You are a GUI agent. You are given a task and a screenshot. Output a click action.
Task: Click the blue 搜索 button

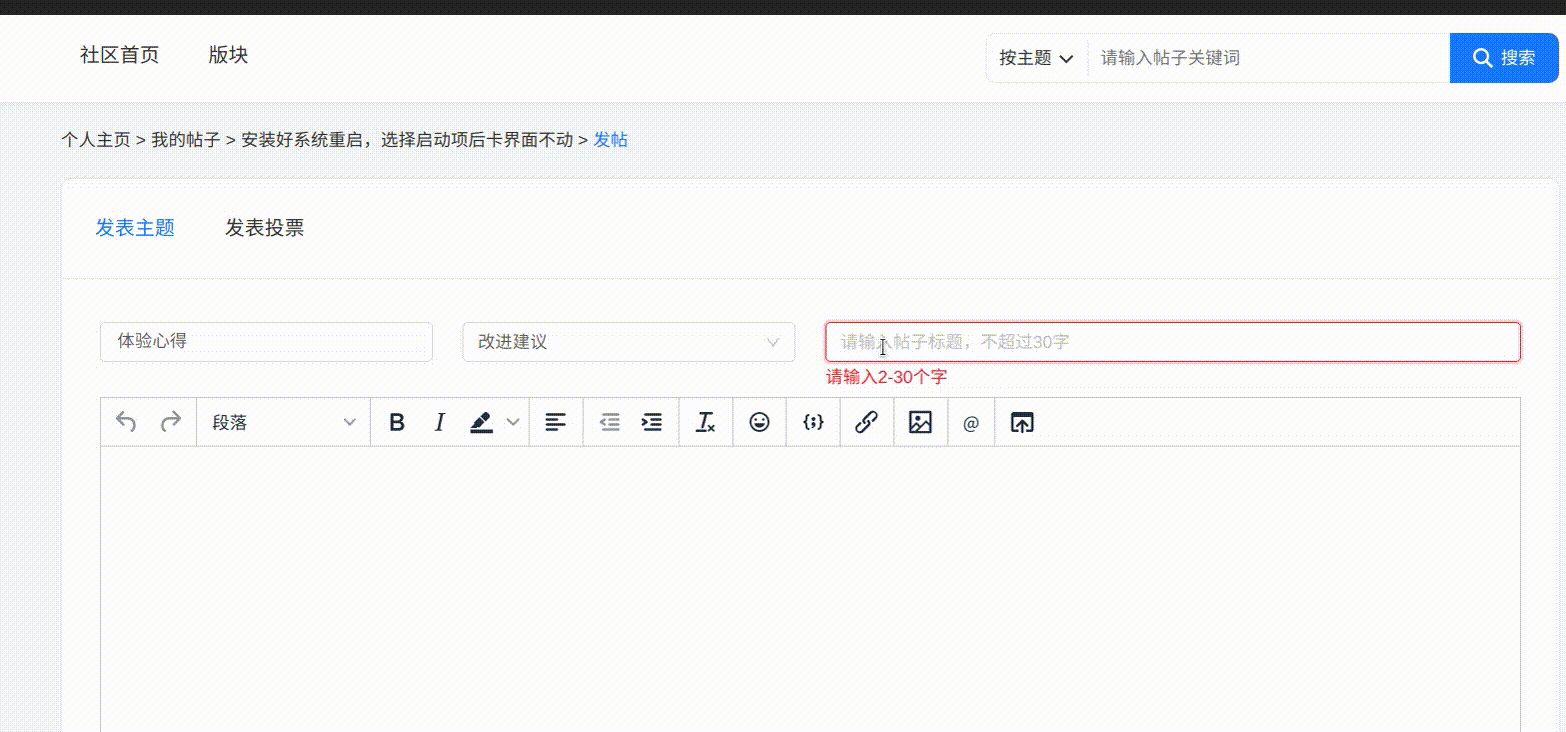click(x=1503, y=58)
